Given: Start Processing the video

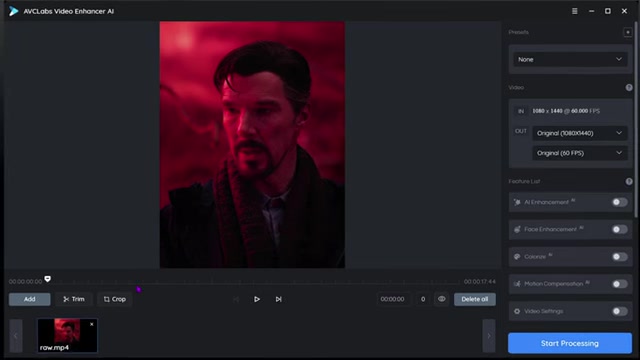Looking at the screenshot, I should (570, 343).
